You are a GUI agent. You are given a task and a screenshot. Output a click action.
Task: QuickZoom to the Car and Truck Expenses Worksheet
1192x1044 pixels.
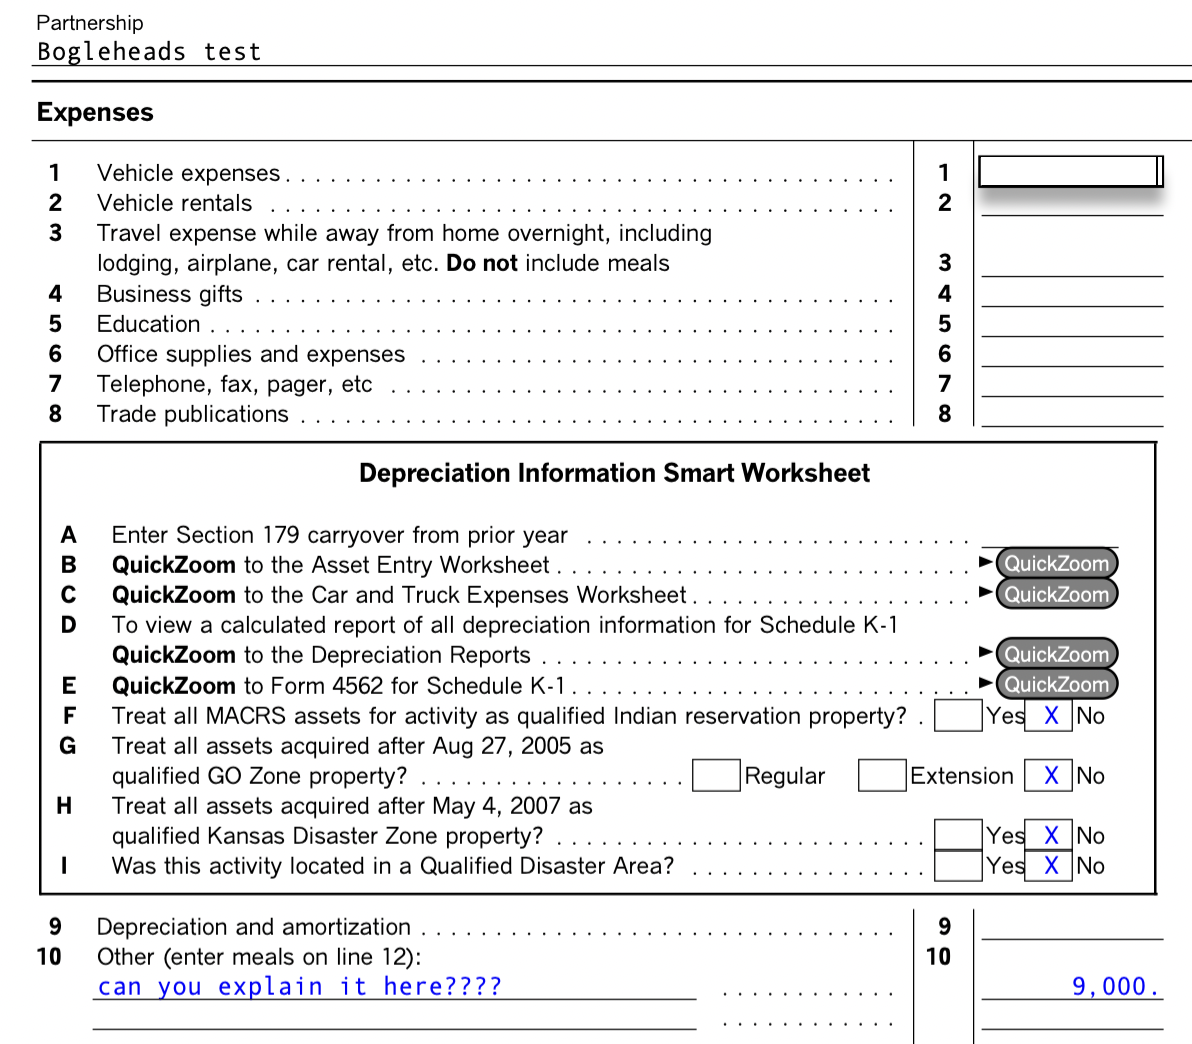pyautogui.click(x=1057, y=593)
